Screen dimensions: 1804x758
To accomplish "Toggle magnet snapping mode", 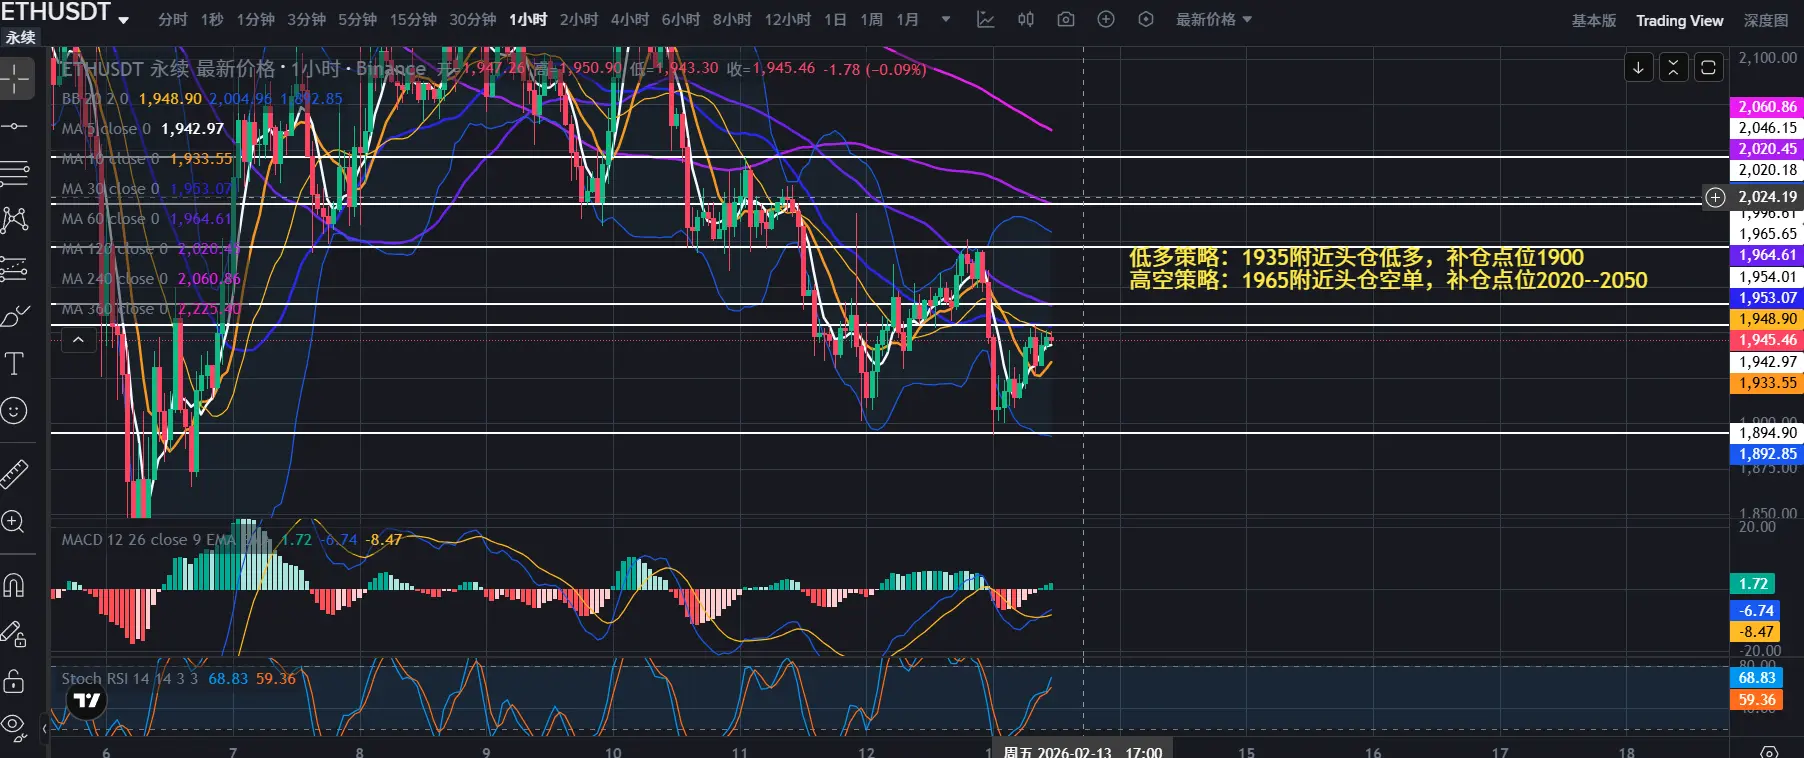I will [15, 584].
